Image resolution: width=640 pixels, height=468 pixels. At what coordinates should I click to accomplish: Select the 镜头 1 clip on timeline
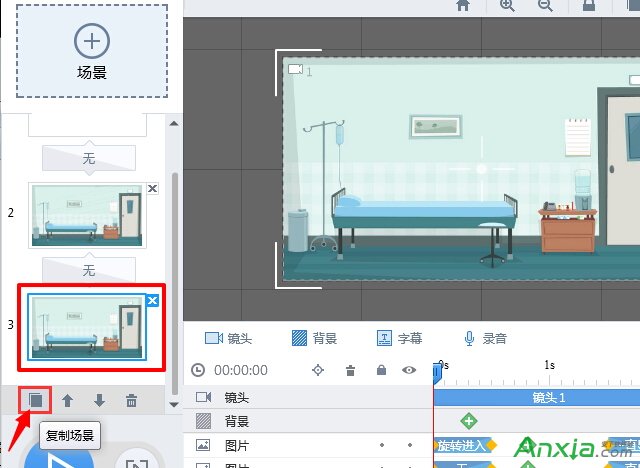tap(537, 397)
